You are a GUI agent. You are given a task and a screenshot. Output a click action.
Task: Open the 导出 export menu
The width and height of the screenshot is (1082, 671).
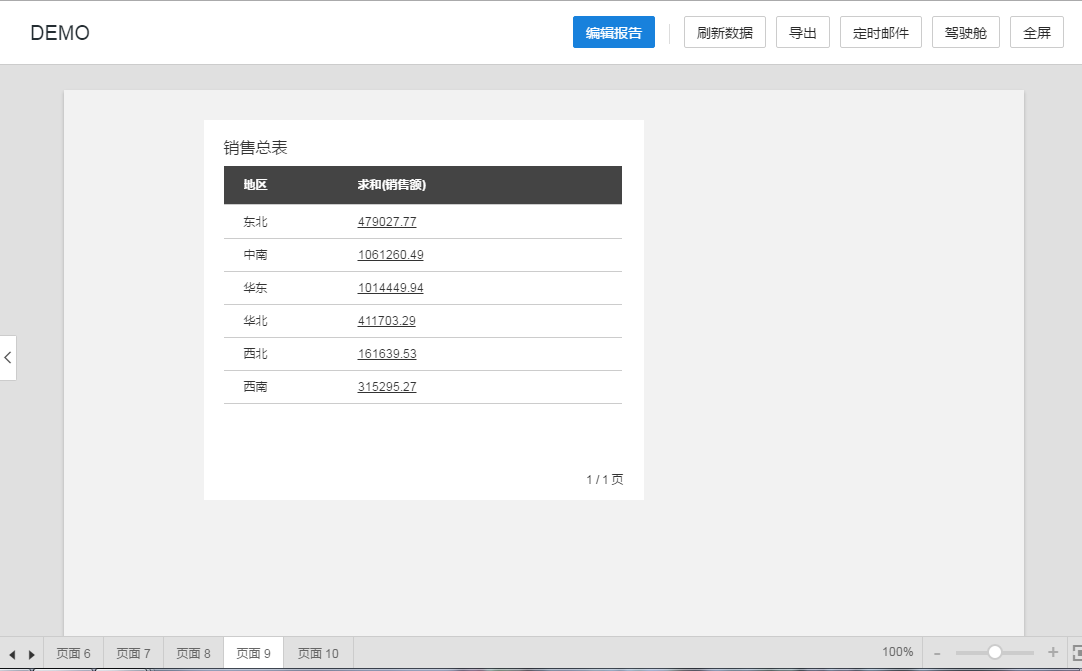803,33
